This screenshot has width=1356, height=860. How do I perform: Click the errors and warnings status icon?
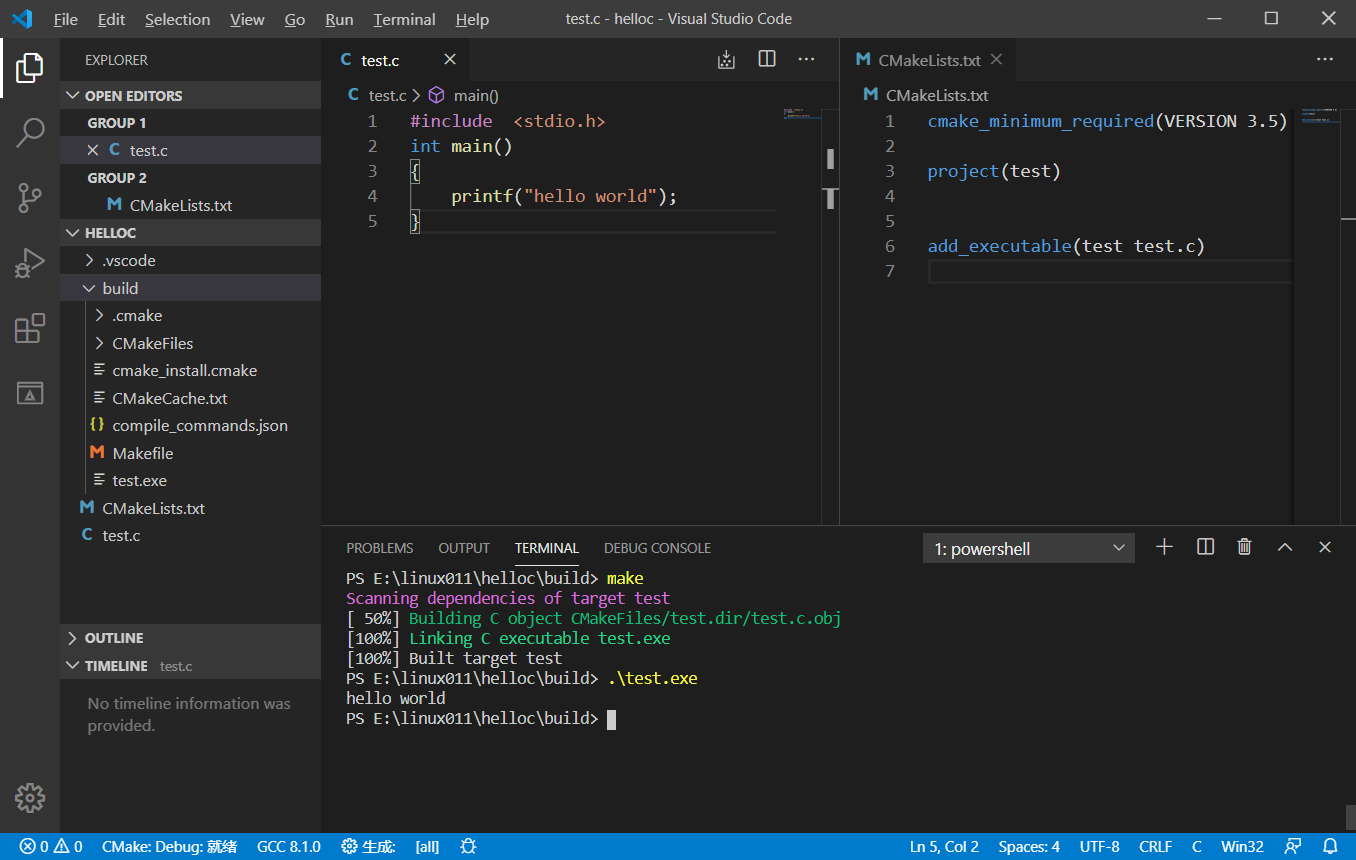50,846
